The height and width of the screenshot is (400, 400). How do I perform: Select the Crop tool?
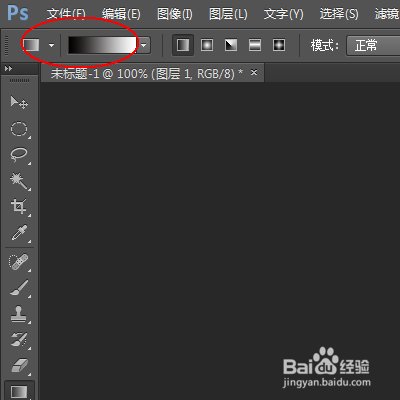(x=19, y=206)
